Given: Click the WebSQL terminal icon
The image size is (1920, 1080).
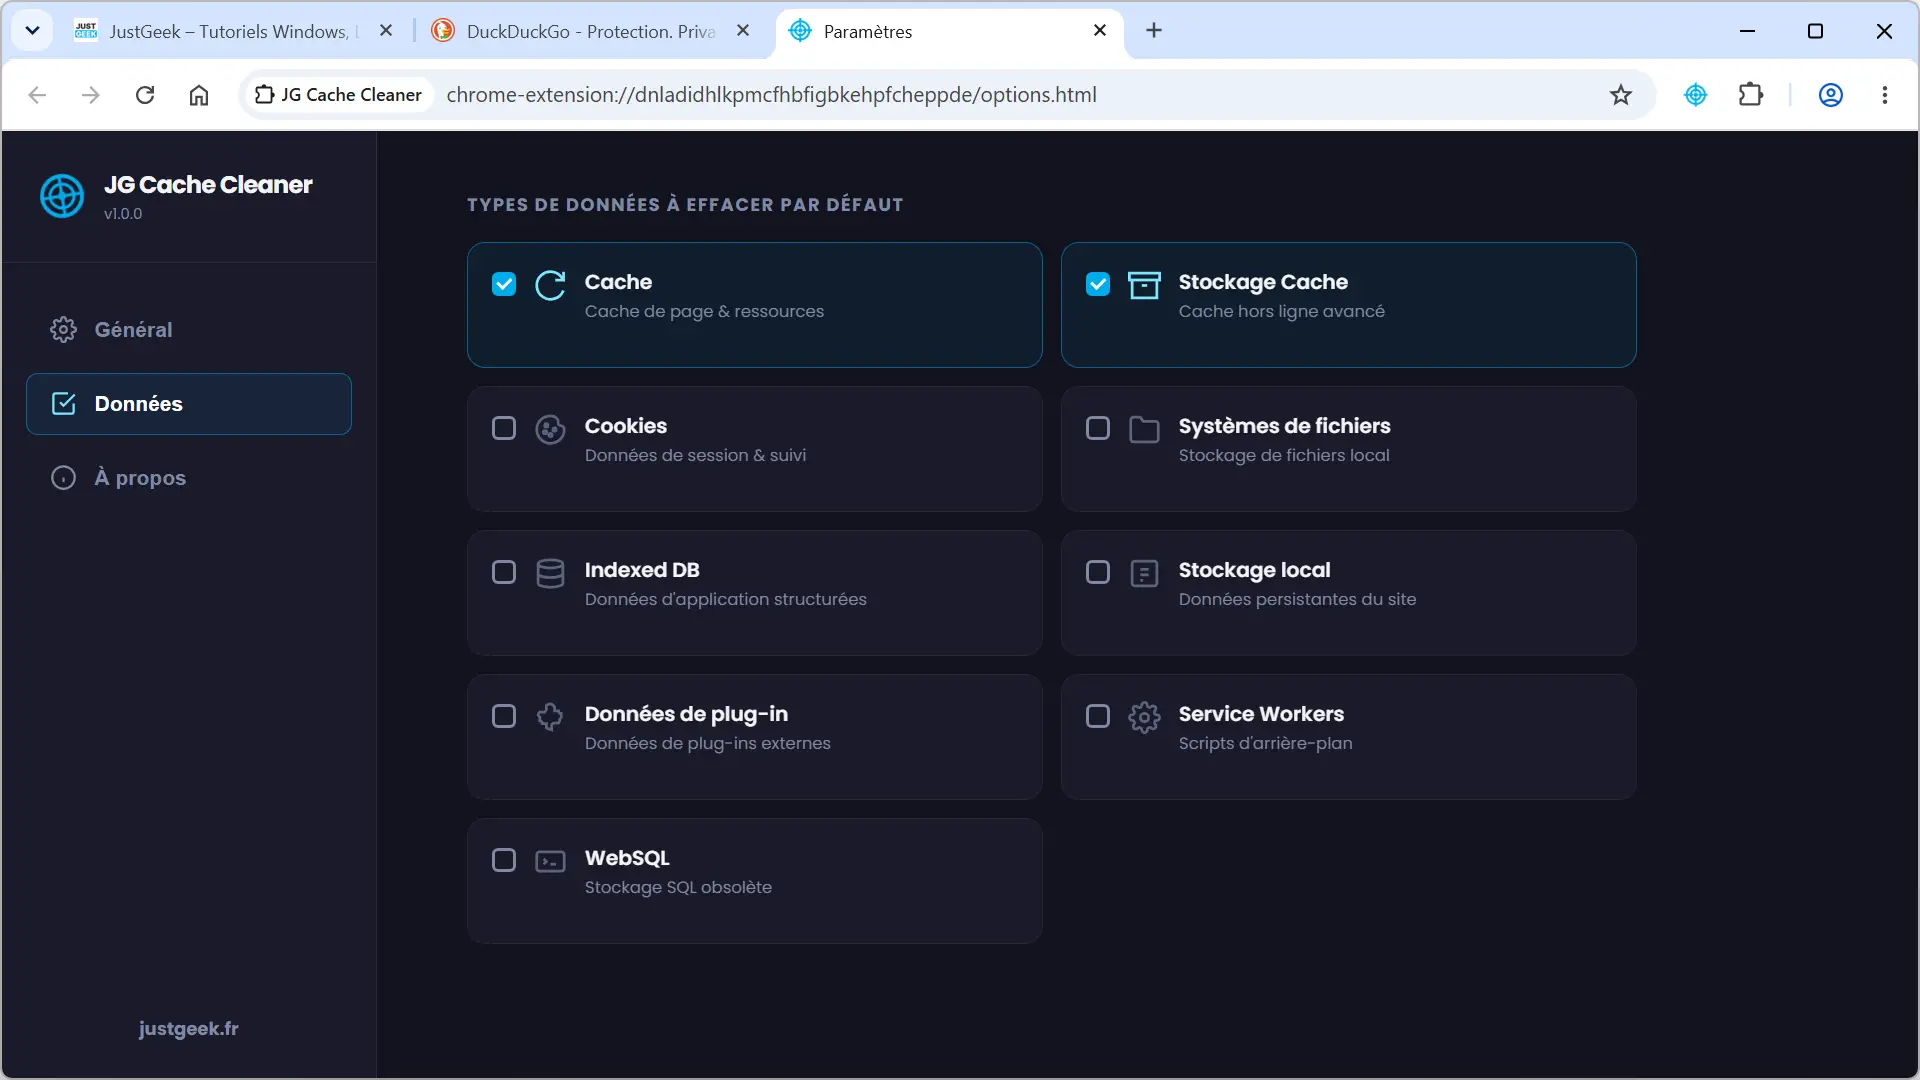Looking at the screenshot, I should pyautogui.click(x=550, y=861).
